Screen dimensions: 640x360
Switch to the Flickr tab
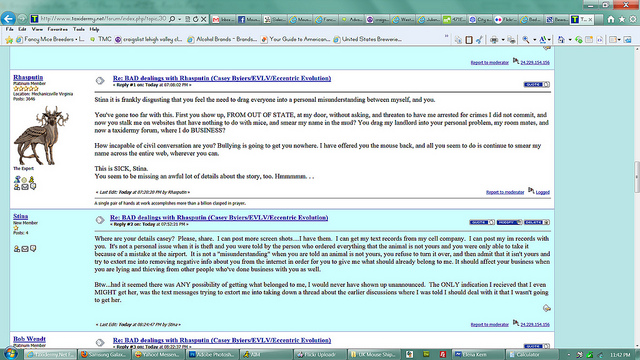click(x=506, y=19)
